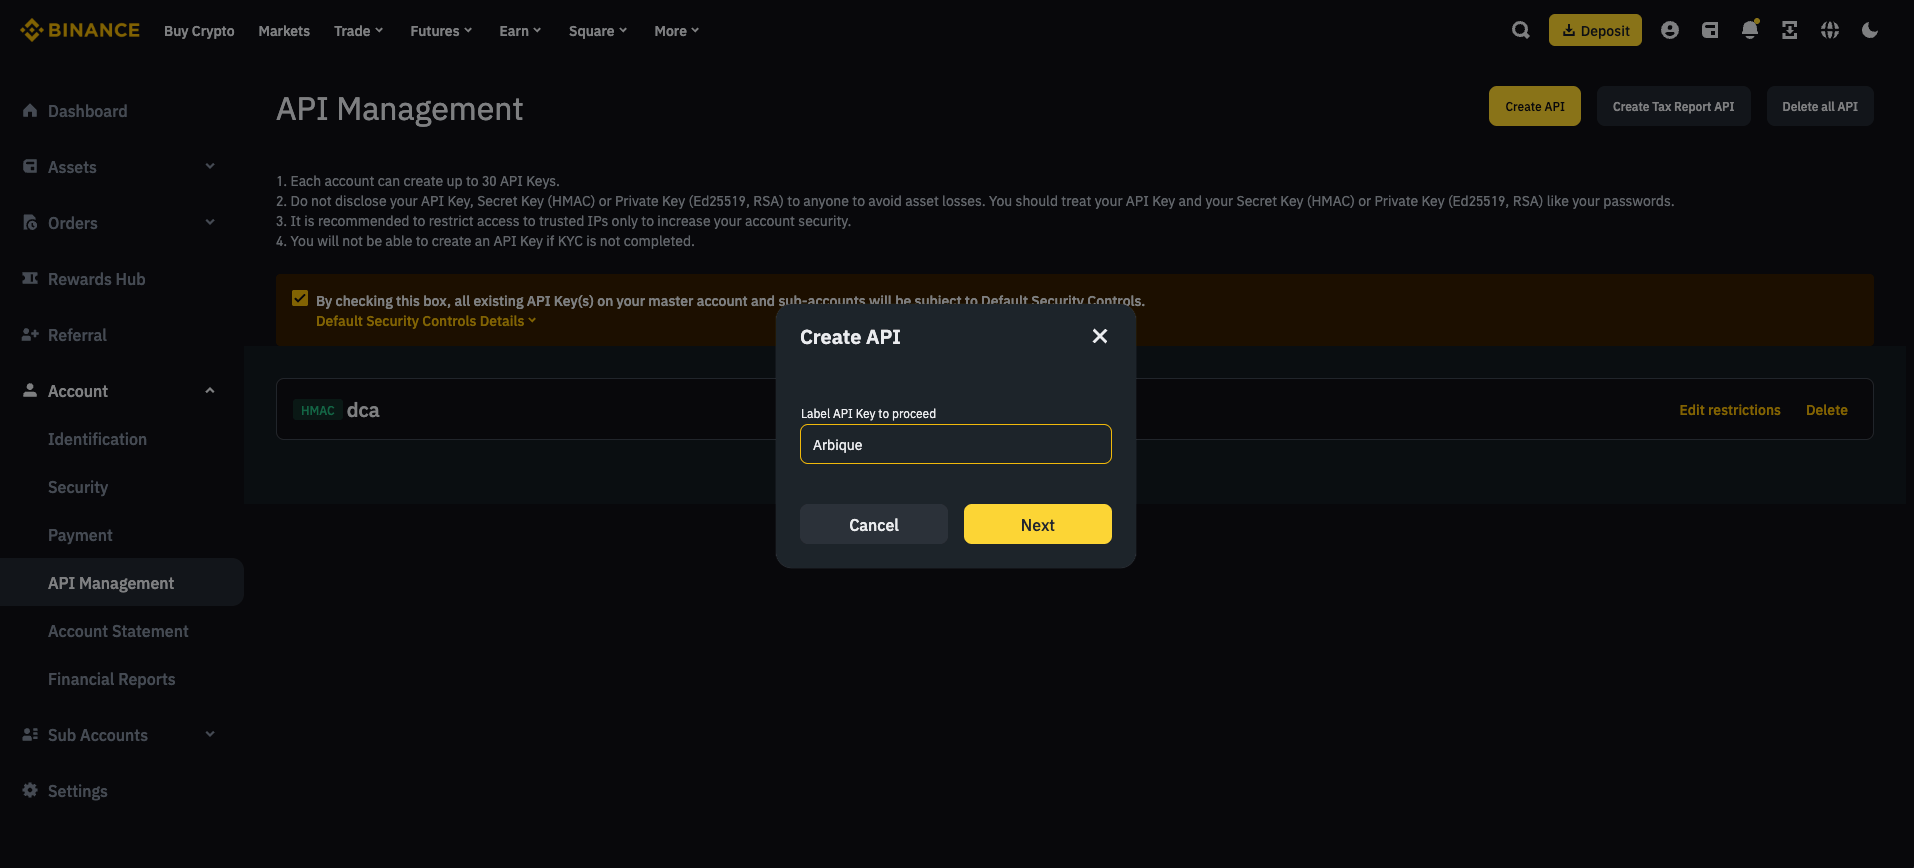Open the Futures dropdown menu
1914x868 pixels.
(x=441, y=31)
